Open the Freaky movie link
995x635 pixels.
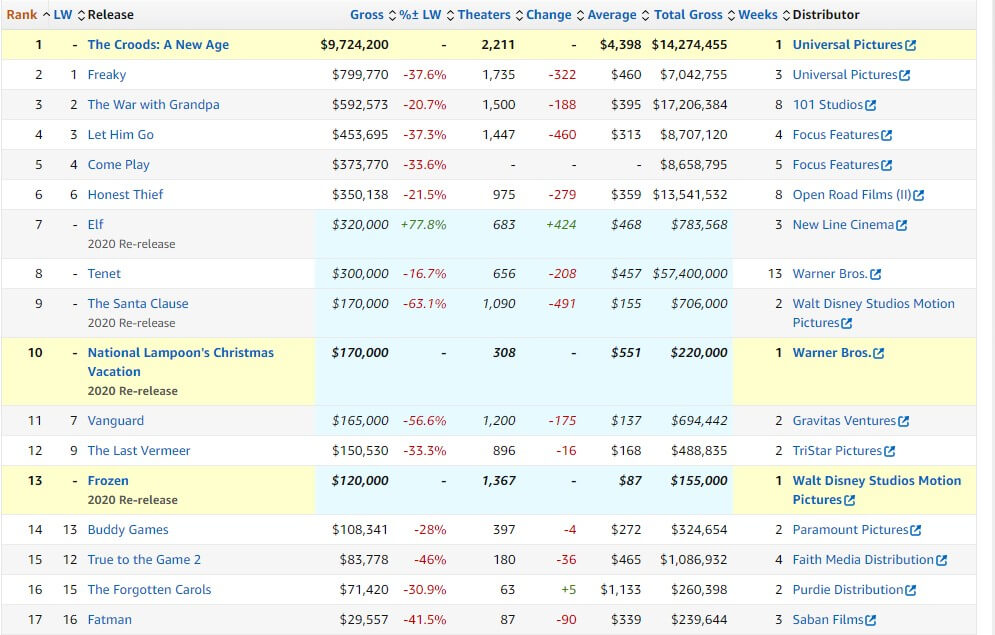106,75
